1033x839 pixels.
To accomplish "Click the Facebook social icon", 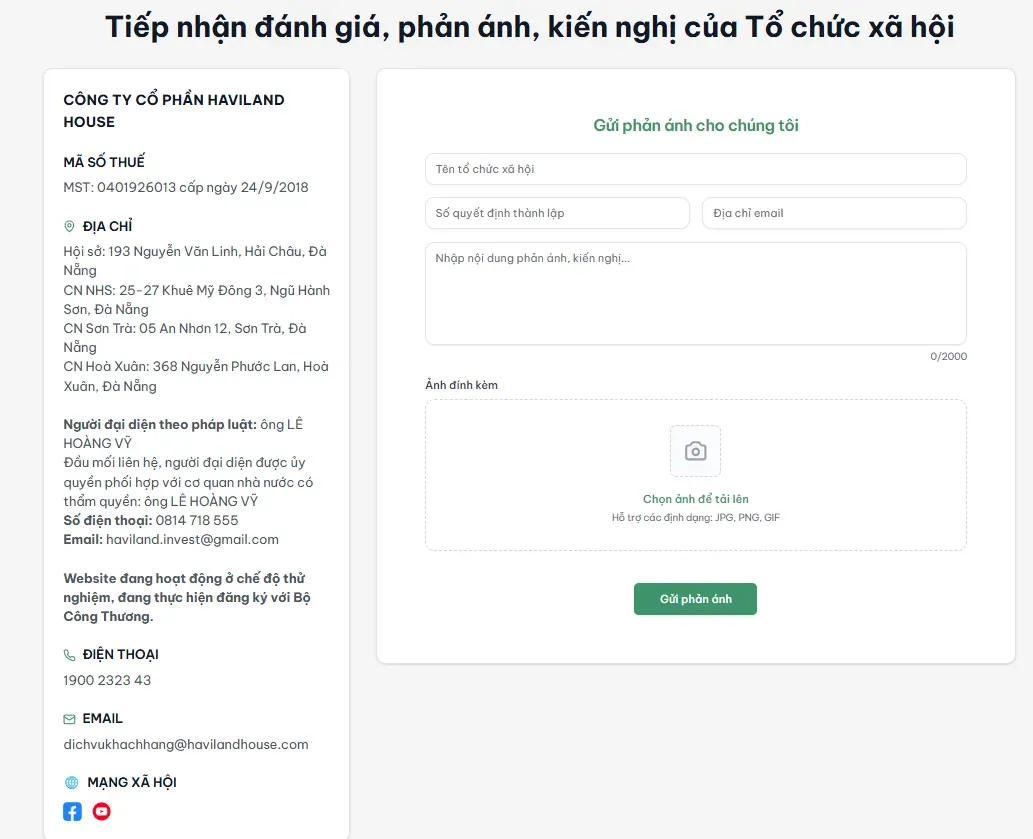I will 73,812.
